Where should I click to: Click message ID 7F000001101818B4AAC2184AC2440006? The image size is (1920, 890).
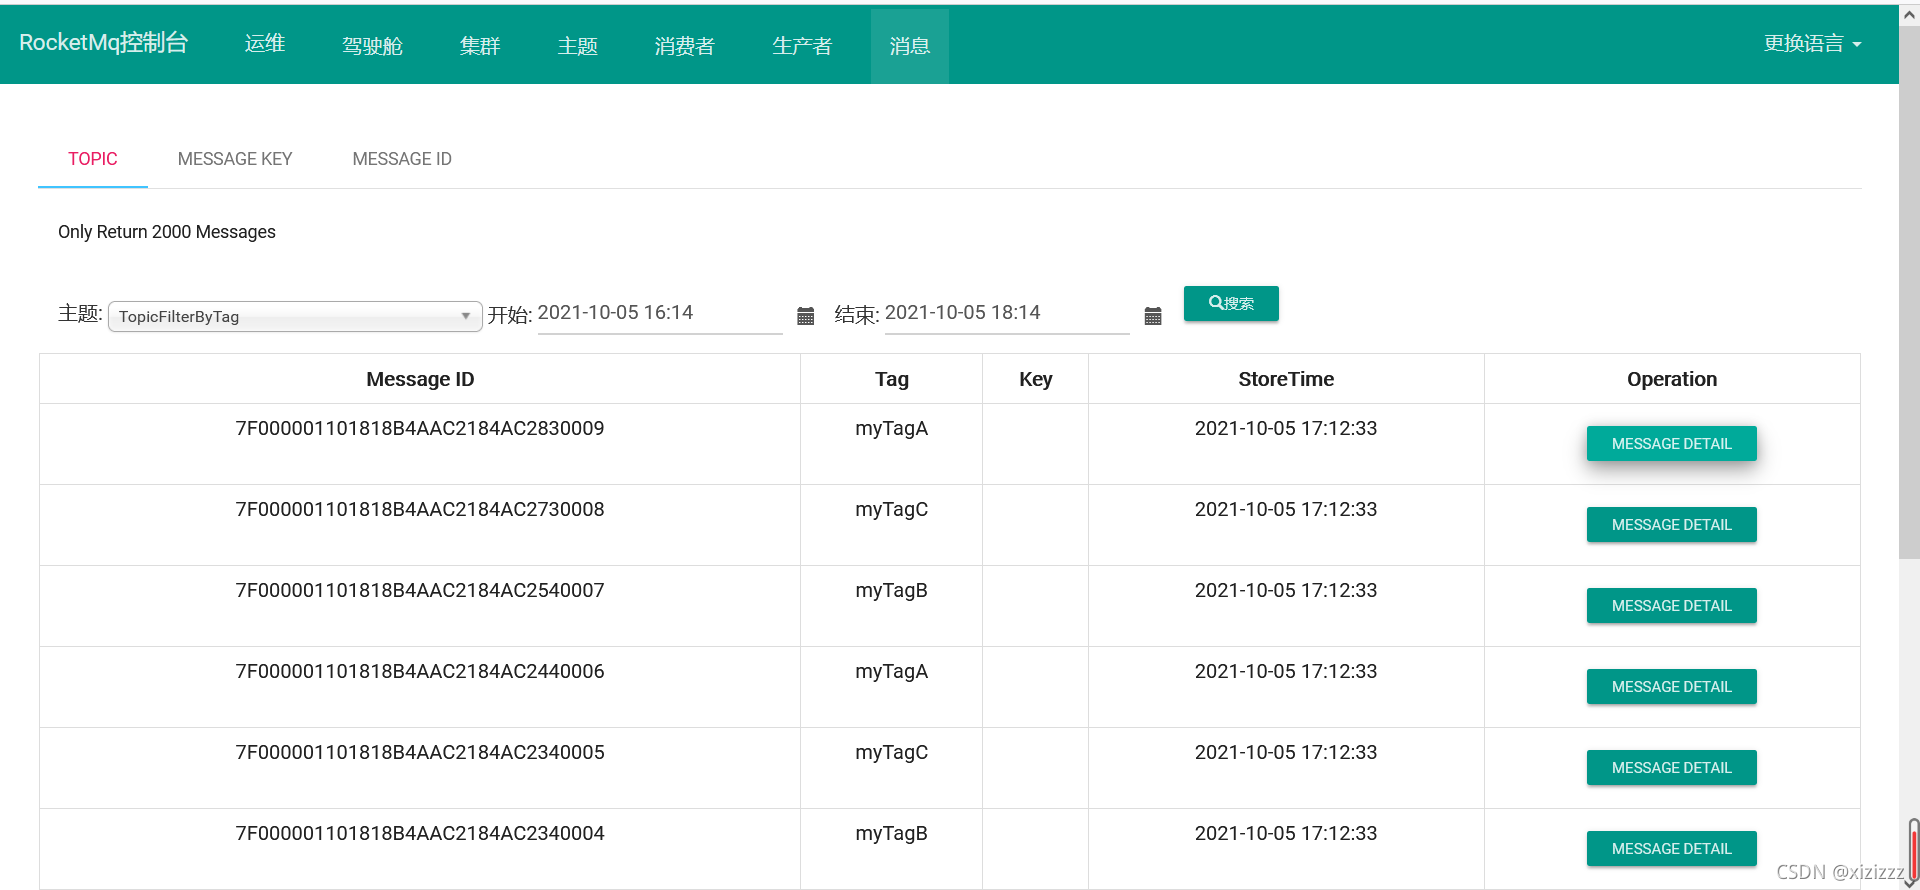click(420, 671)
